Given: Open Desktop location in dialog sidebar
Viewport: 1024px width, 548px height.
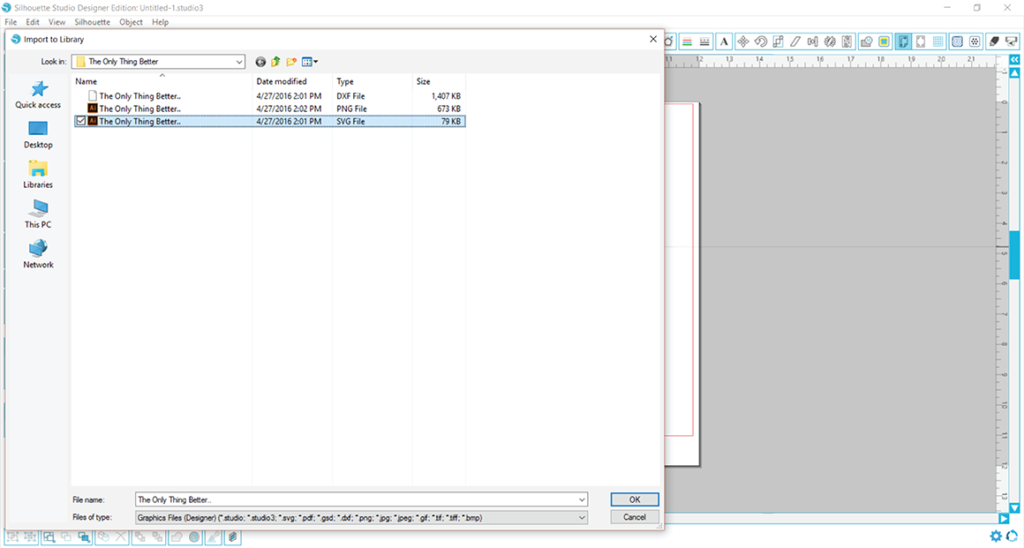Looking at the screenshot, I should [38, 135].
